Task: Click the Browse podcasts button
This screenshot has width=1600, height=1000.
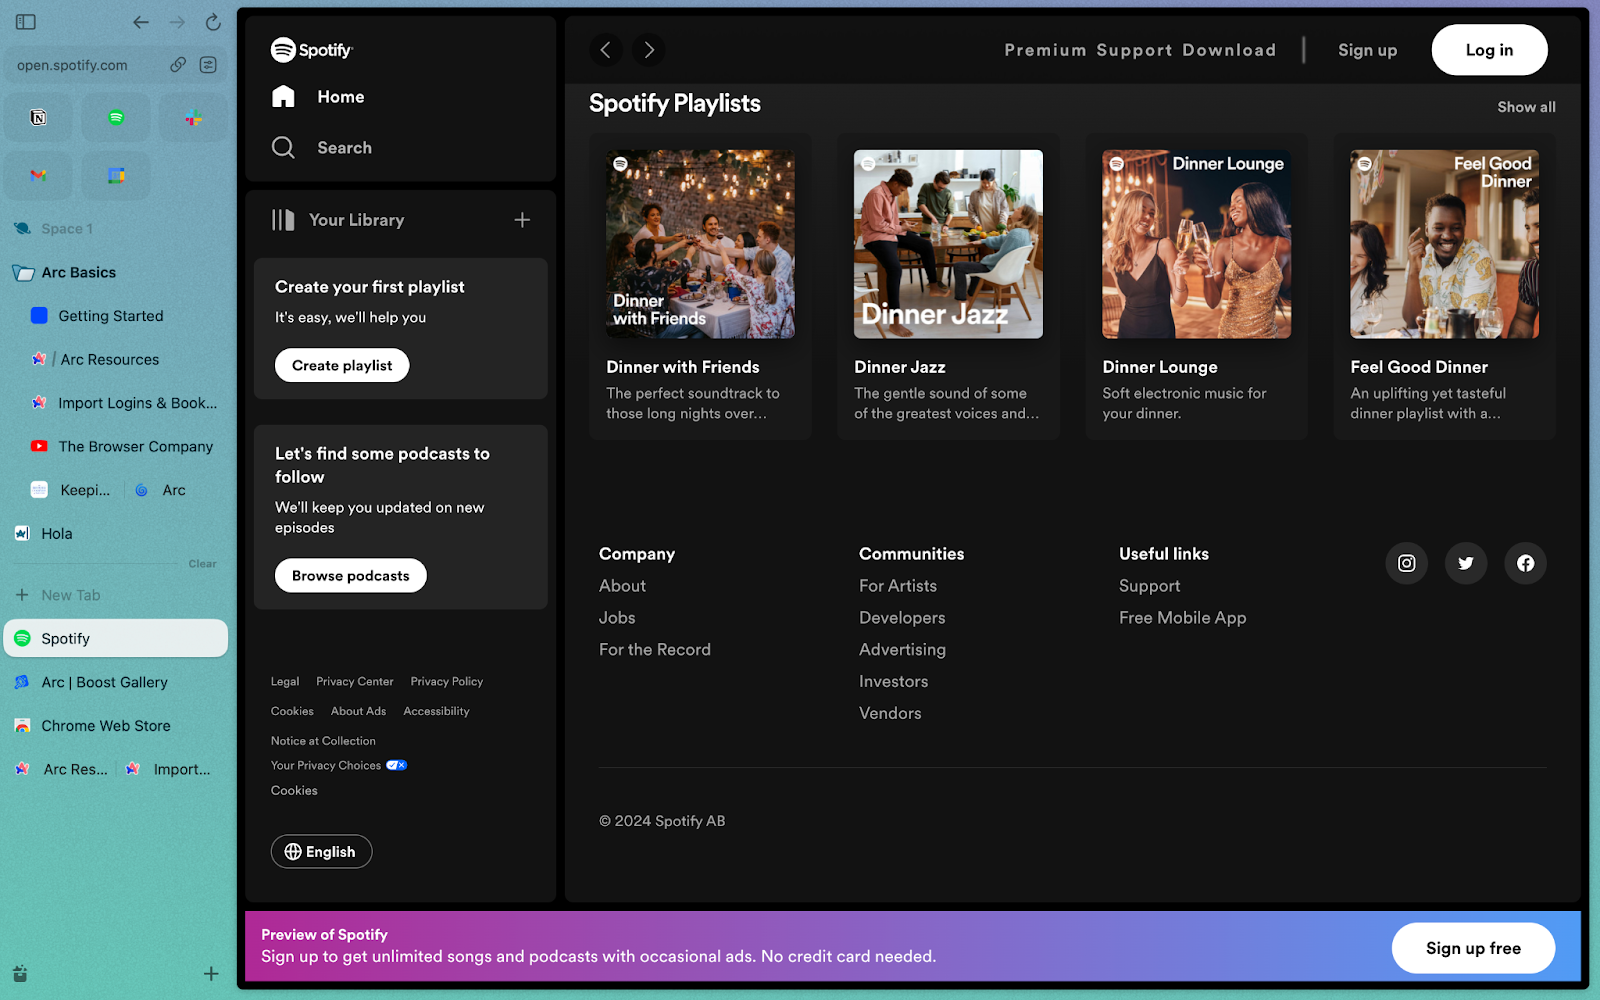Action: click(351, 575)
